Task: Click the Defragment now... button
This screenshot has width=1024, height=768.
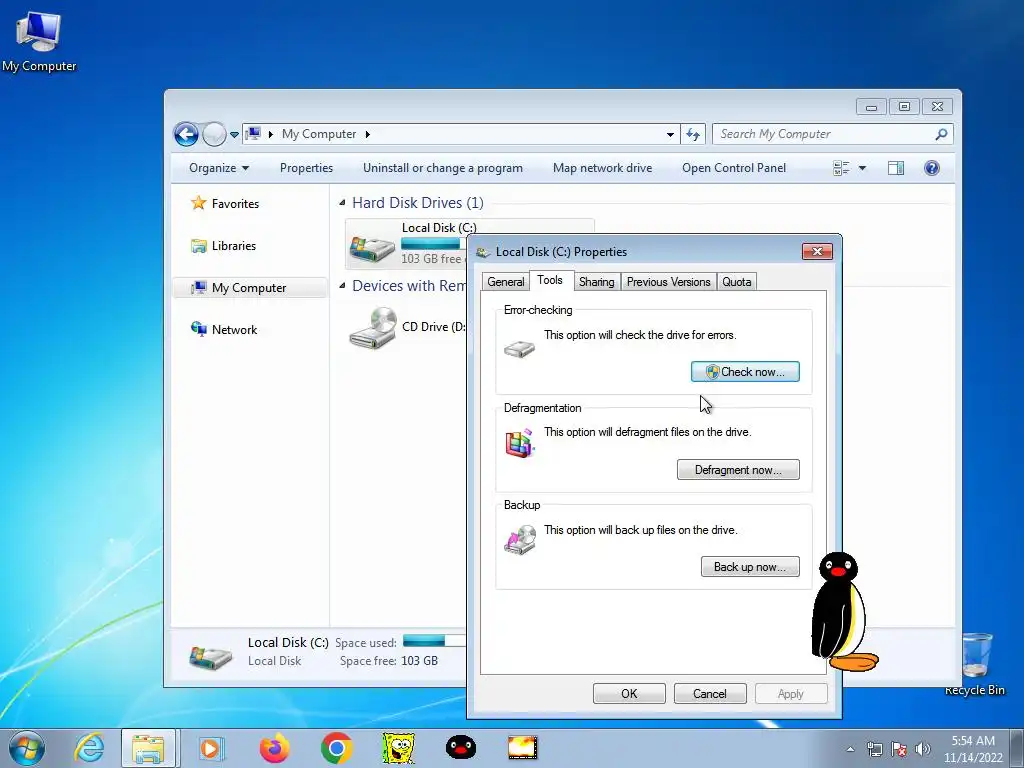Action: [738, 470]
